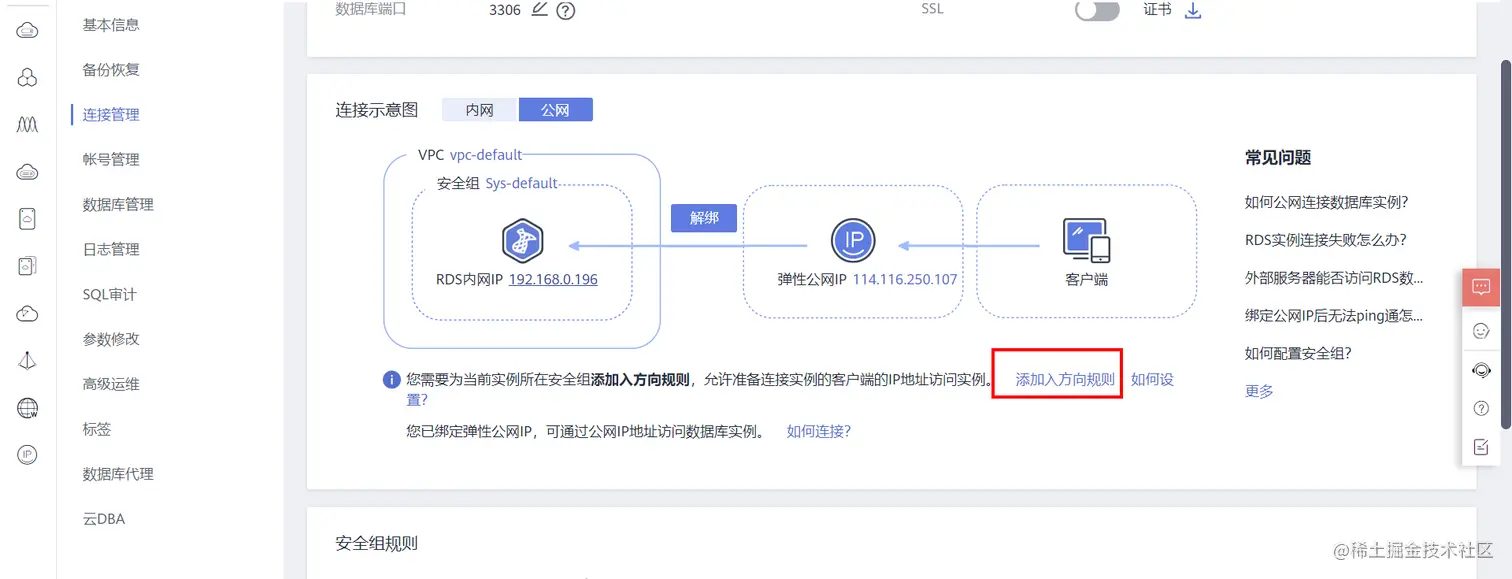Open the vpc-default VPC link
Screen dimensions: 1512x579
(486, 155)
